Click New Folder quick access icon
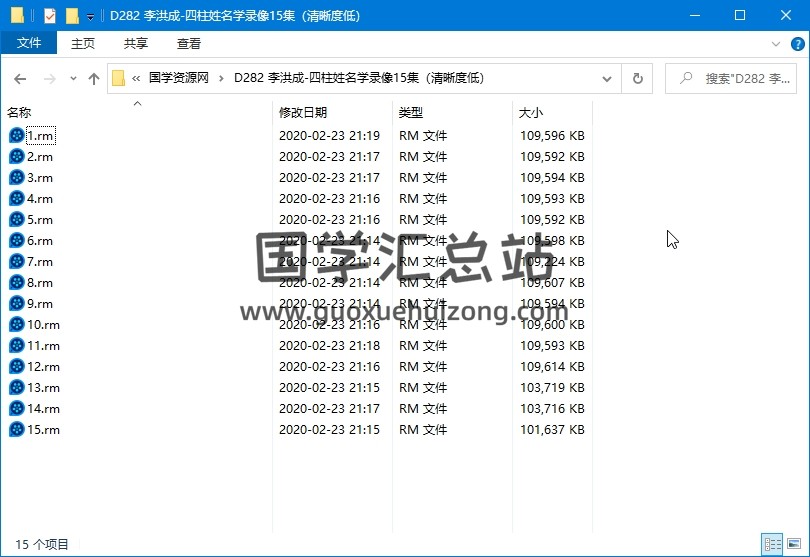Screen dimensions: 810x557 [72, 16]
